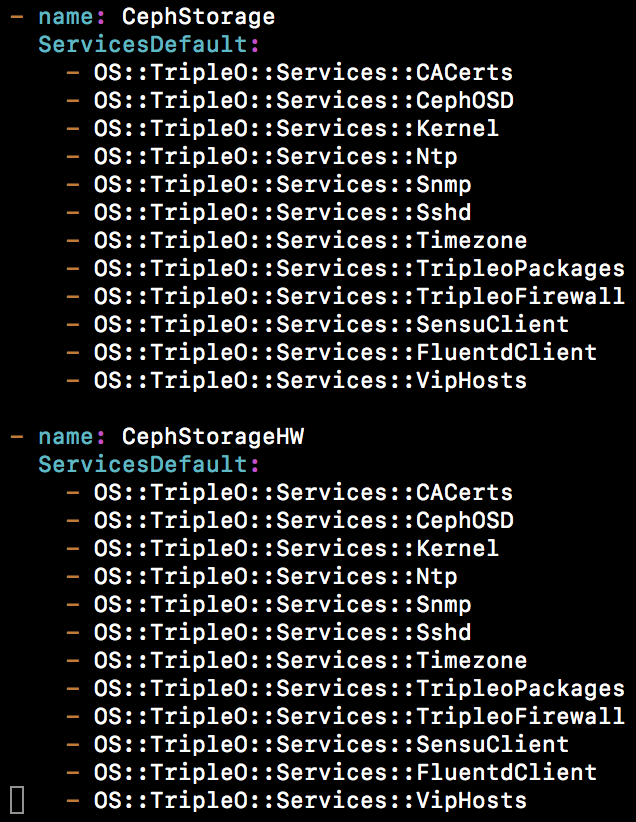Click SensuClient line in CephStorage block
Viewport: 636px width, 822px height.
[331, 325]
